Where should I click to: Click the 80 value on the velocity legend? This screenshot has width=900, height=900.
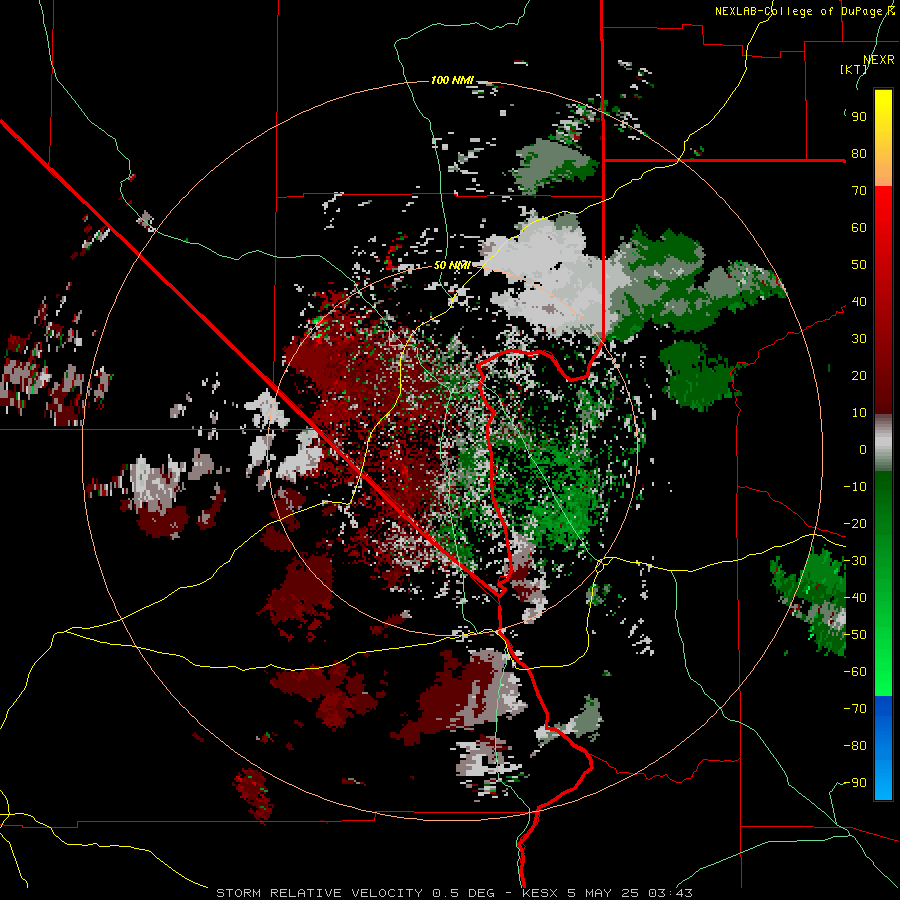coord(859,154)
